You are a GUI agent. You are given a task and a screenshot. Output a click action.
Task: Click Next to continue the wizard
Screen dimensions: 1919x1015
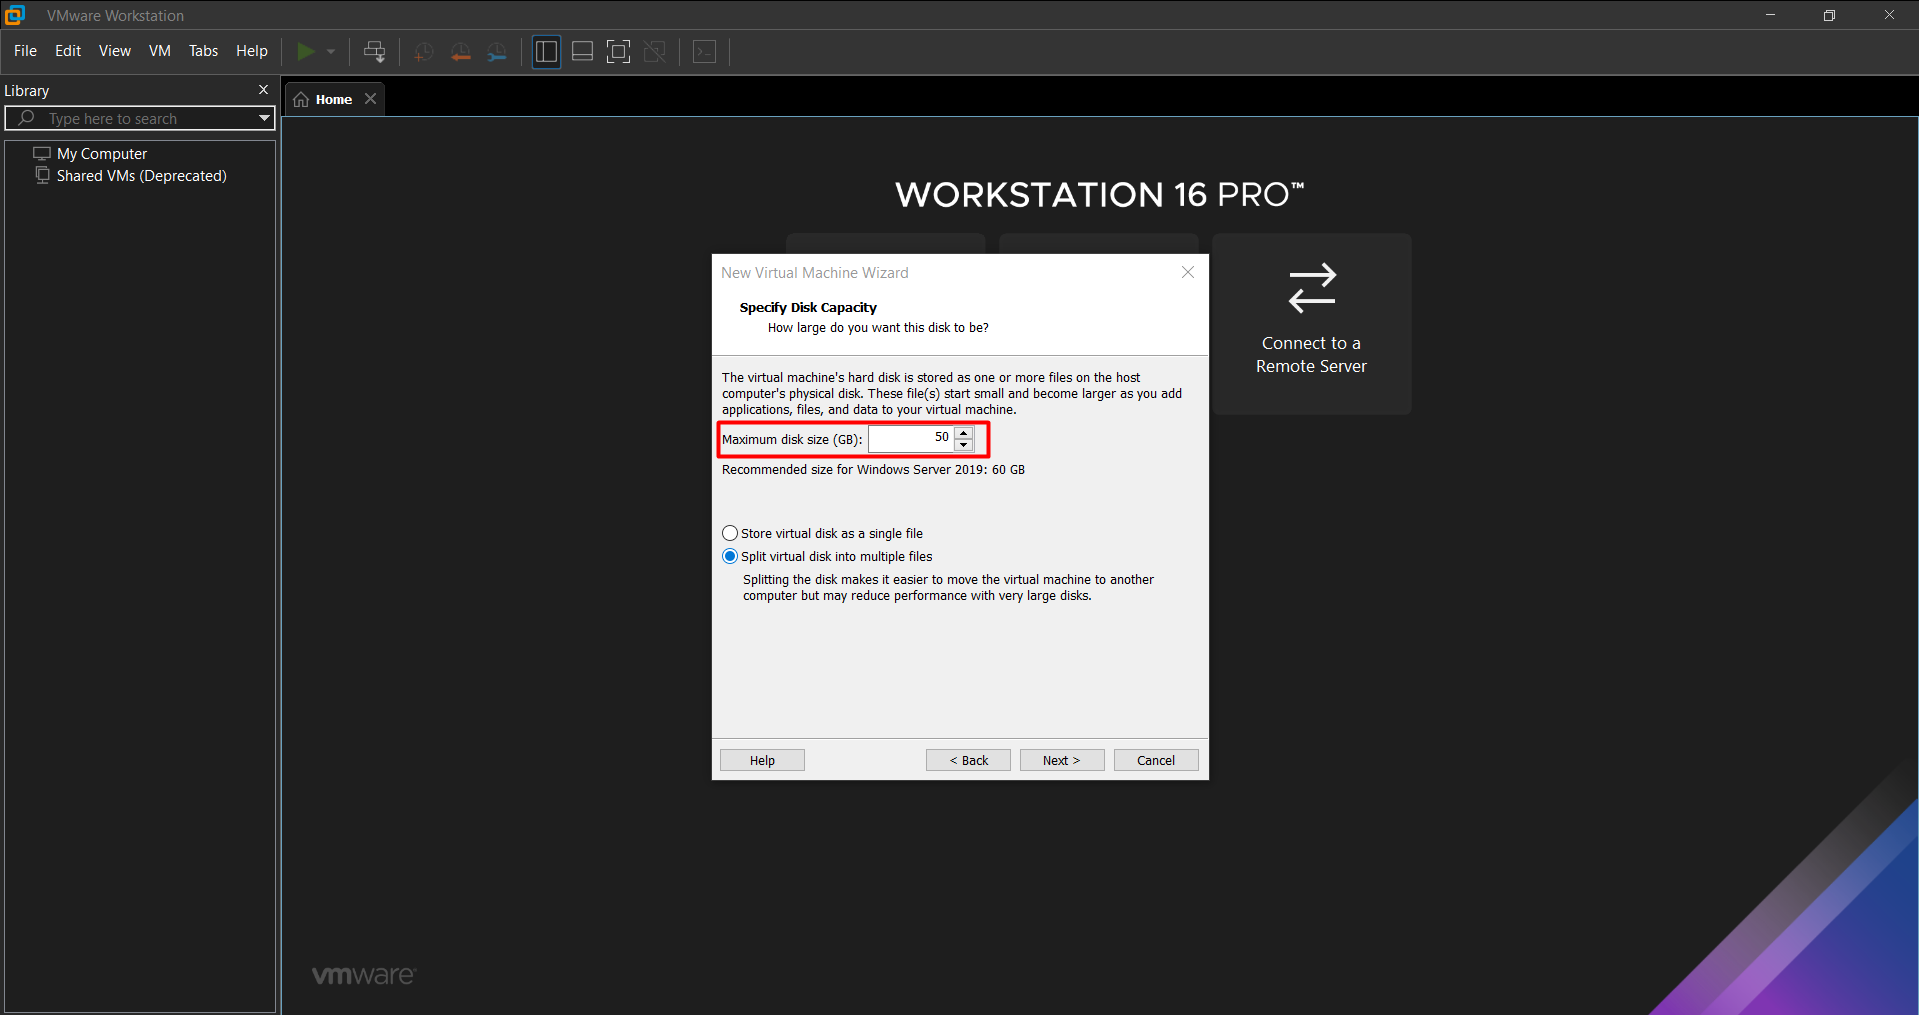(x=1062, y=760)
